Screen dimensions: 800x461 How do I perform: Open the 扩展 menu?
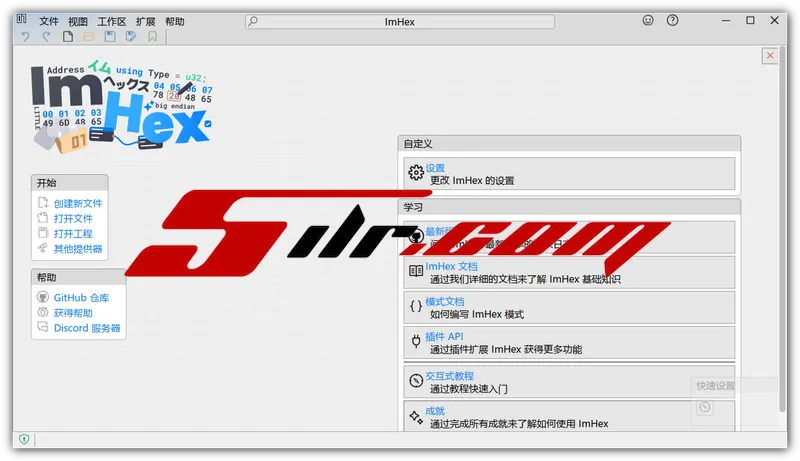[145, 21]
